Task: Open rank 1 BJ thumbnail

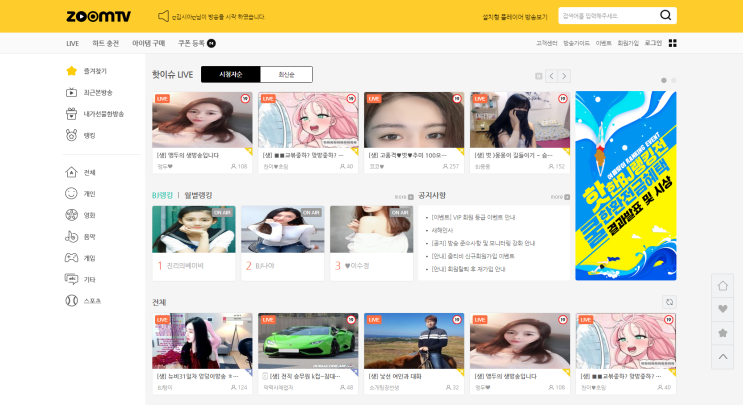Action: tap(193, 229)
